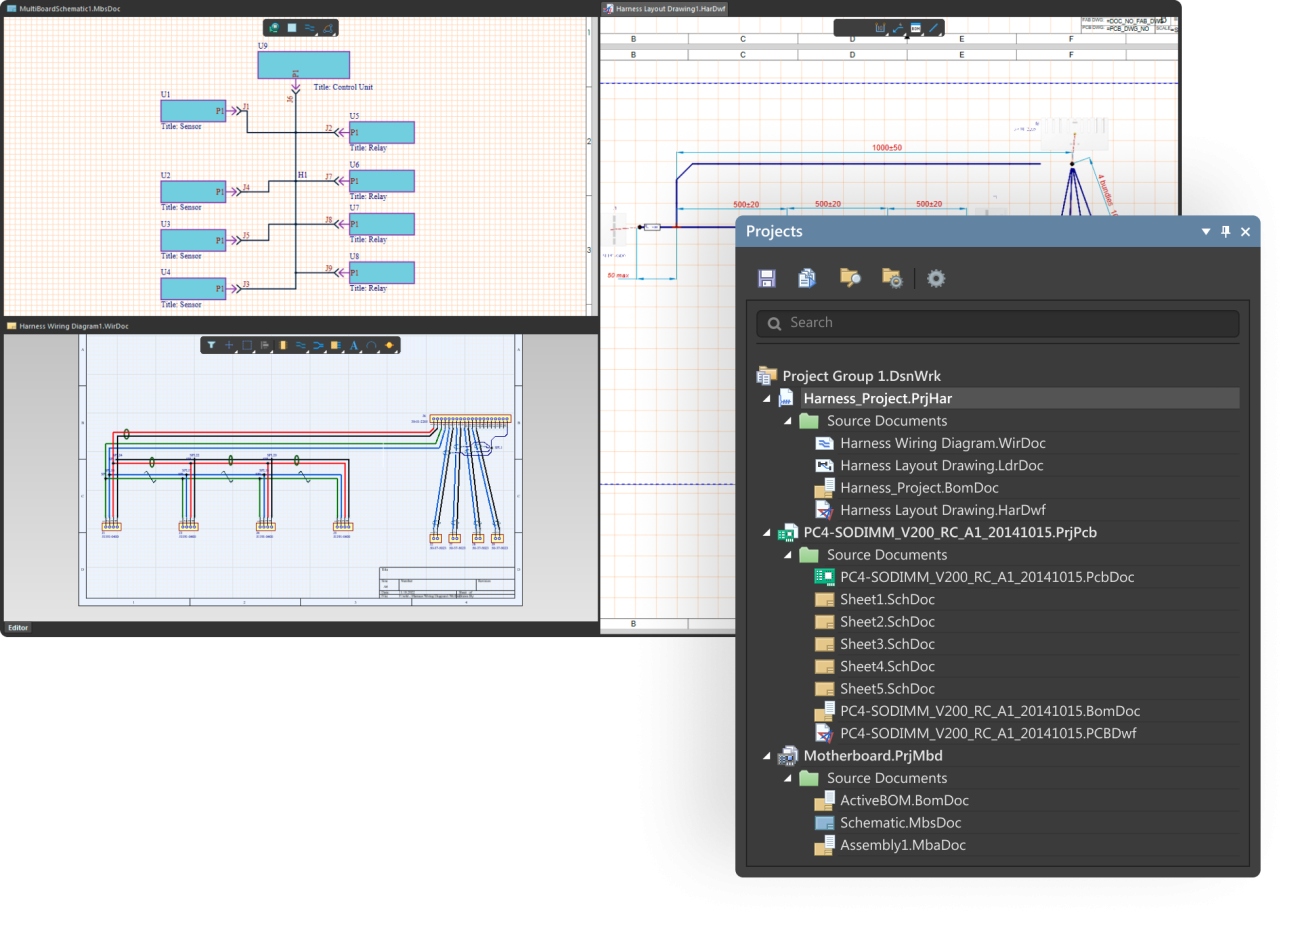Viewport: 1300px width, 930px height.
Task: Click the Save icon in Projects panel
Action: tap(767, 278)
